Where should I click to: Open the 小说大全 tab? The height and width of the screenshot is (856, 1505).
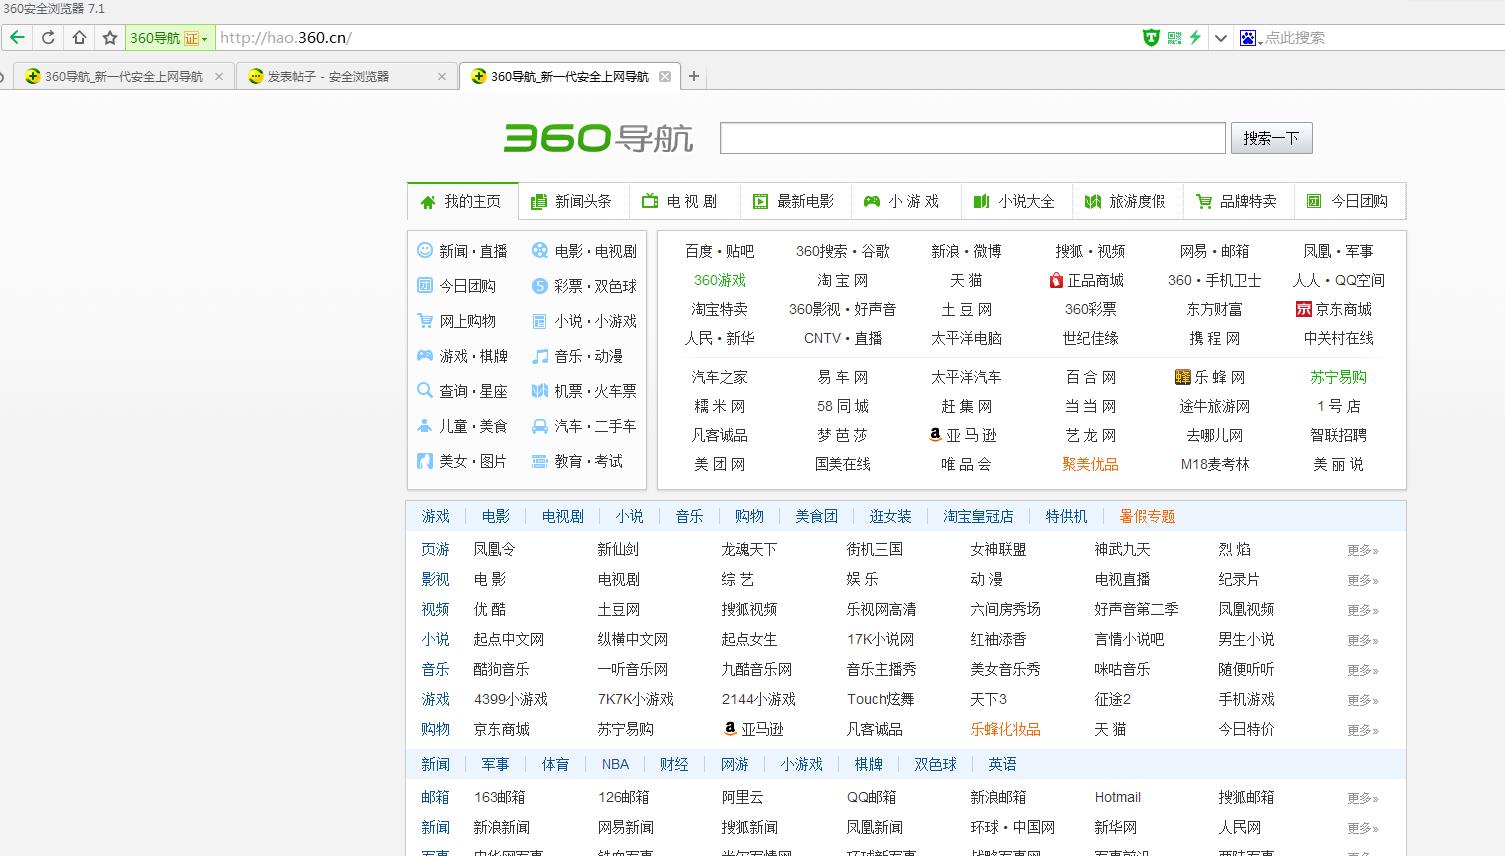click(x=1016, y=201)
